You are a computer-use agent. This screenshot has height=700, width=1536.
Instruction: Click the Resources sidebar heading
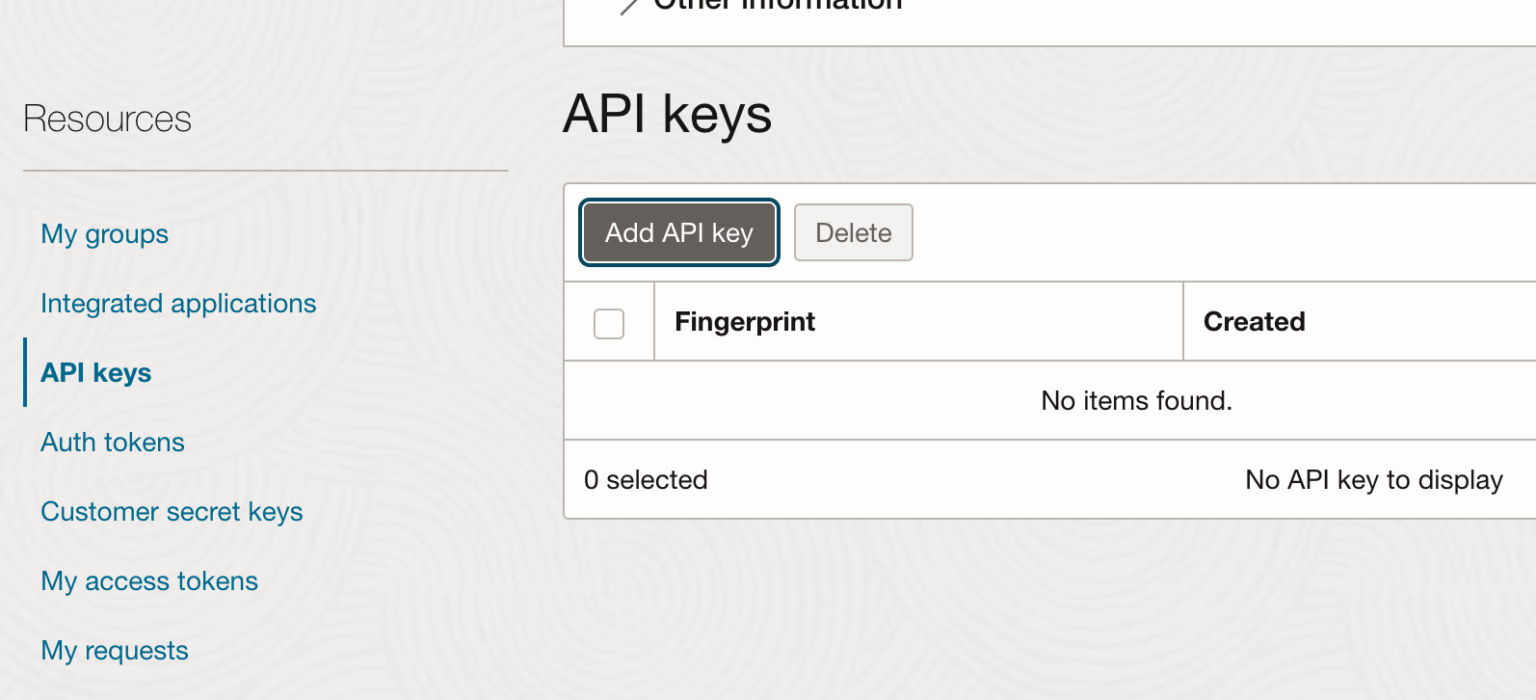[x=107, y=119]
